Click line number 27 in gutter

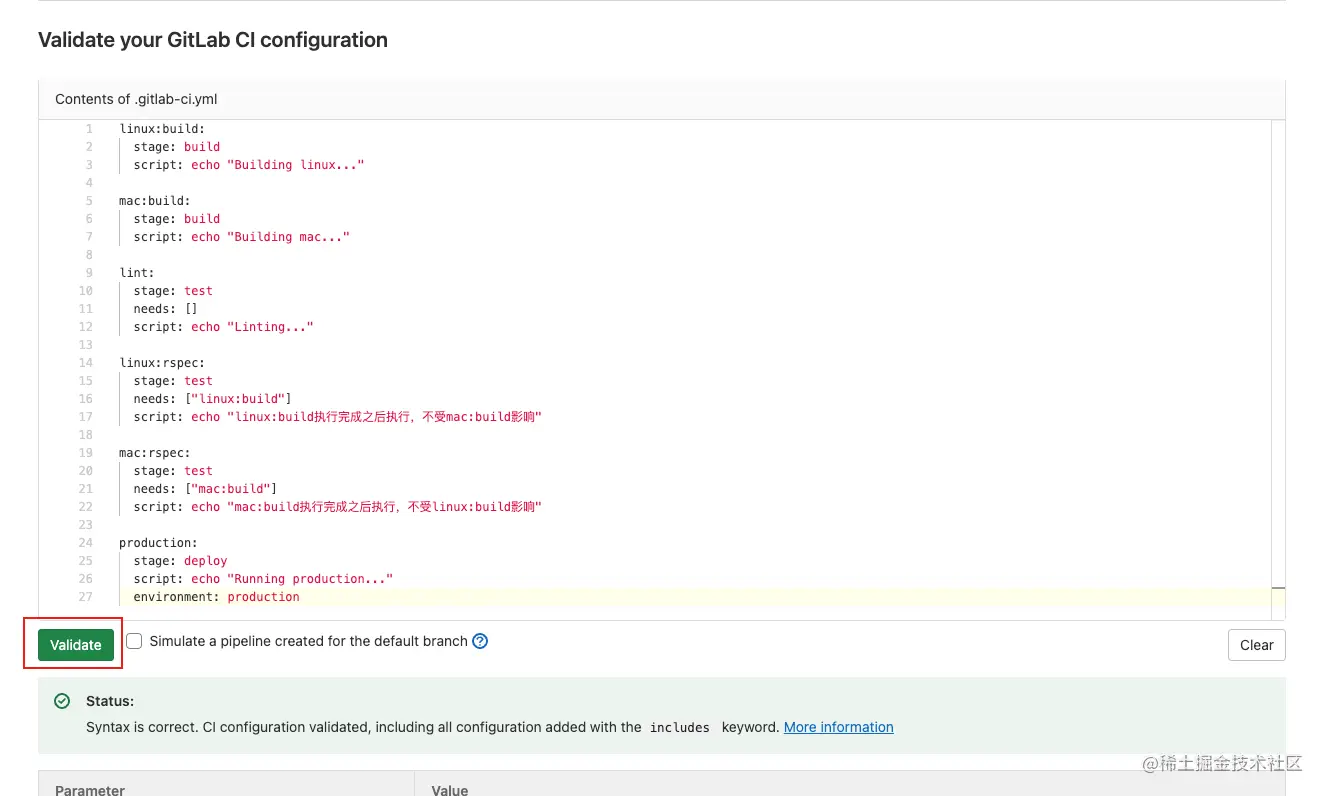85,597
